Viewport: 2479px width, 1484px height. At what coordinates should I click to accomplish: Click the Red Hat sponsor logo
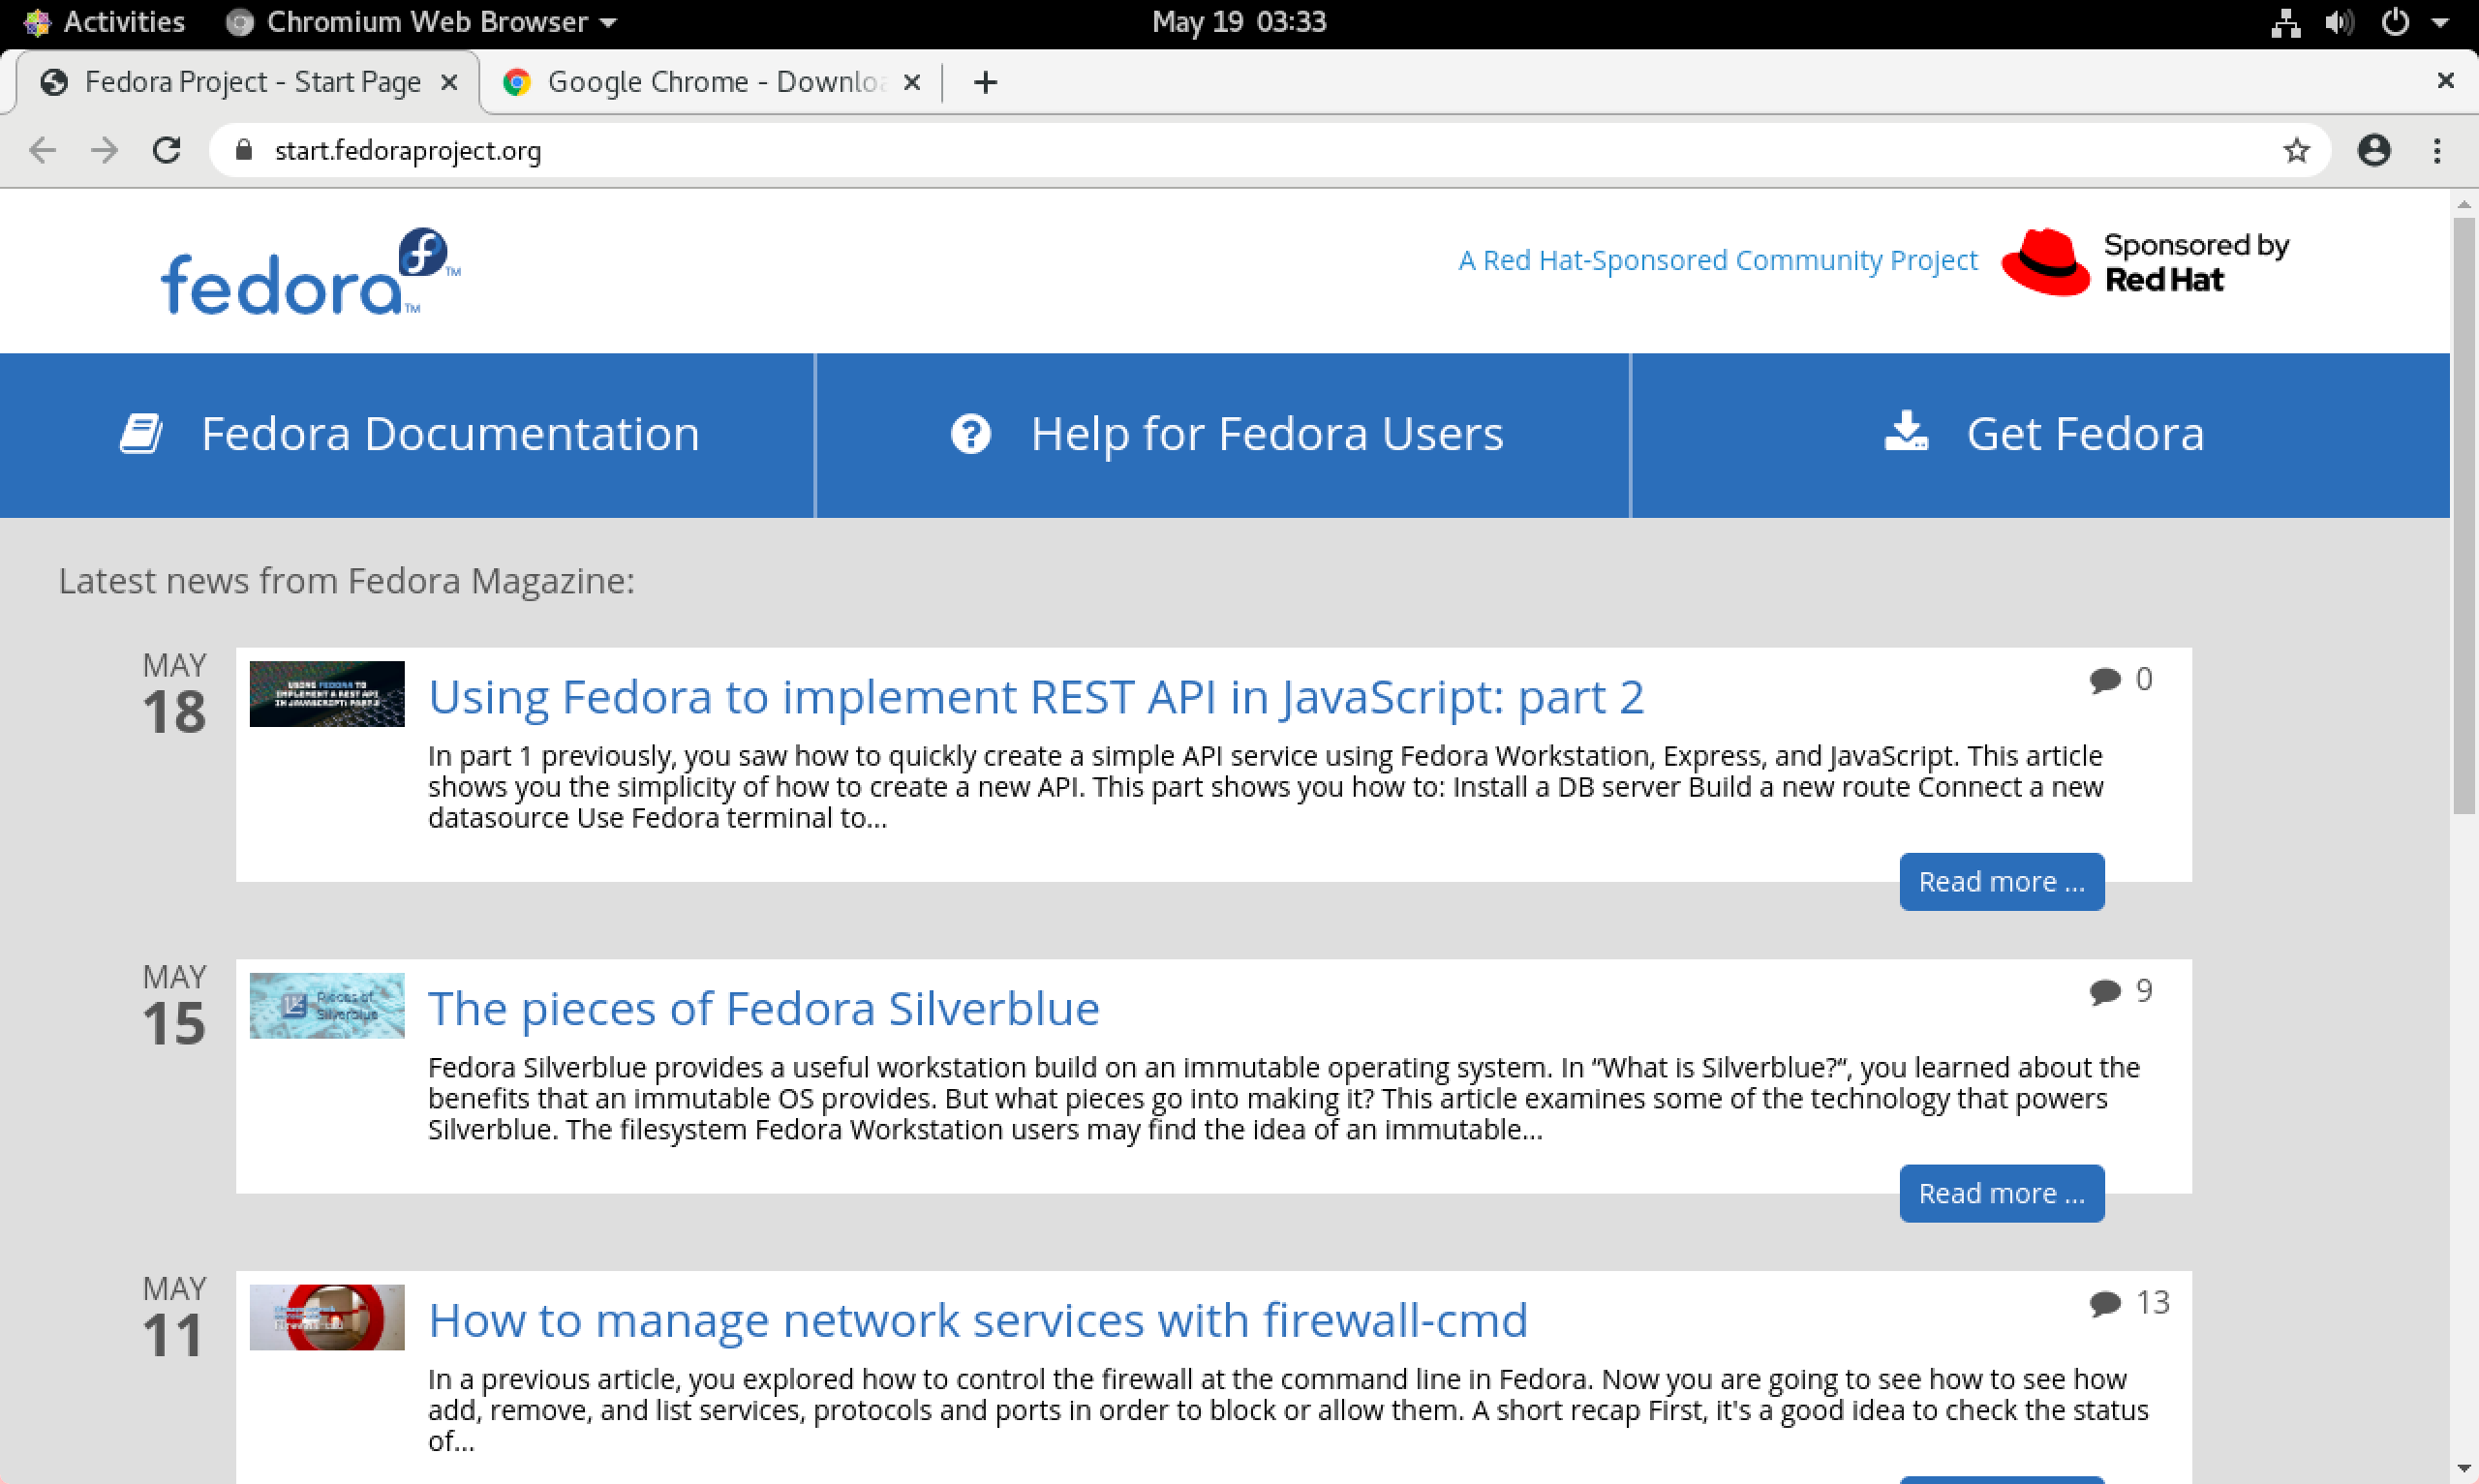[2144, 263]
